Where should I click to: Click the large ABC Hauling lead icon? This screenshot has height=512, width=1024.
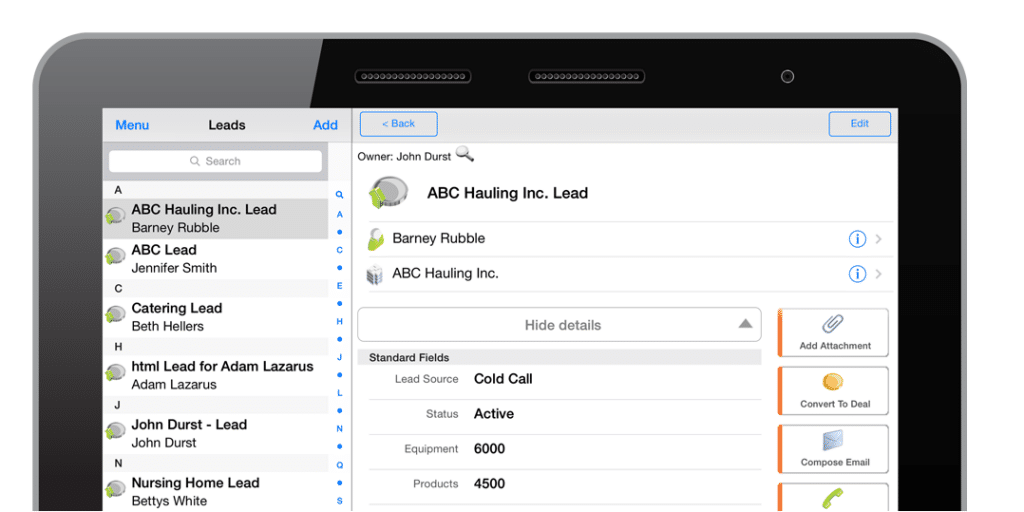(x=387, y=192)
